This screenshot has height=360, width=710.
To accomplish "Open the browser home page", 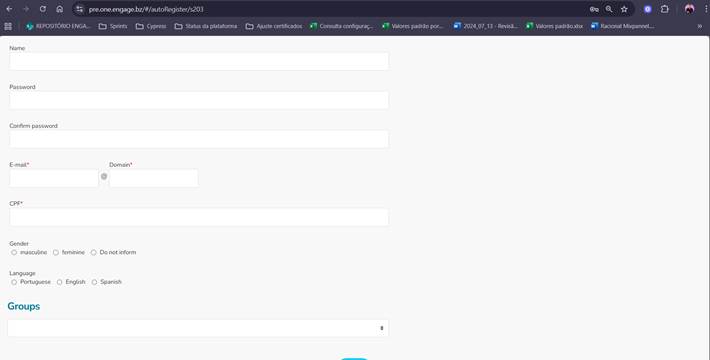I will pos(59,9).
